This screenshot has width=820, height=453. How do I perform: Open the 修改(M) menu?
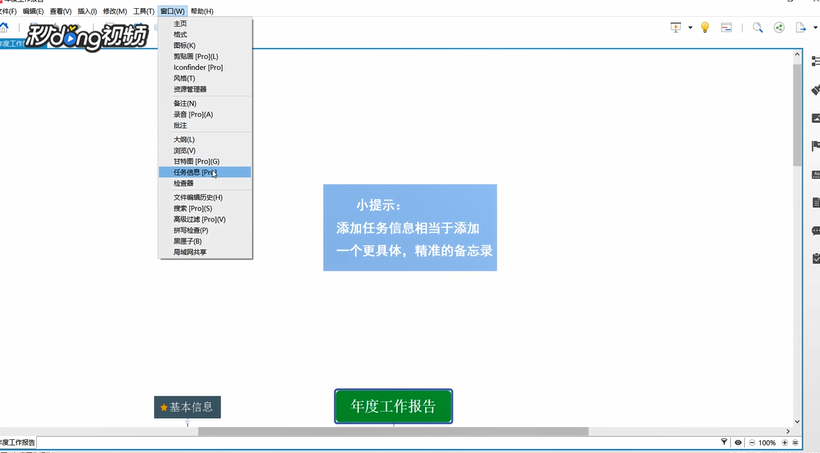point(115,11)
